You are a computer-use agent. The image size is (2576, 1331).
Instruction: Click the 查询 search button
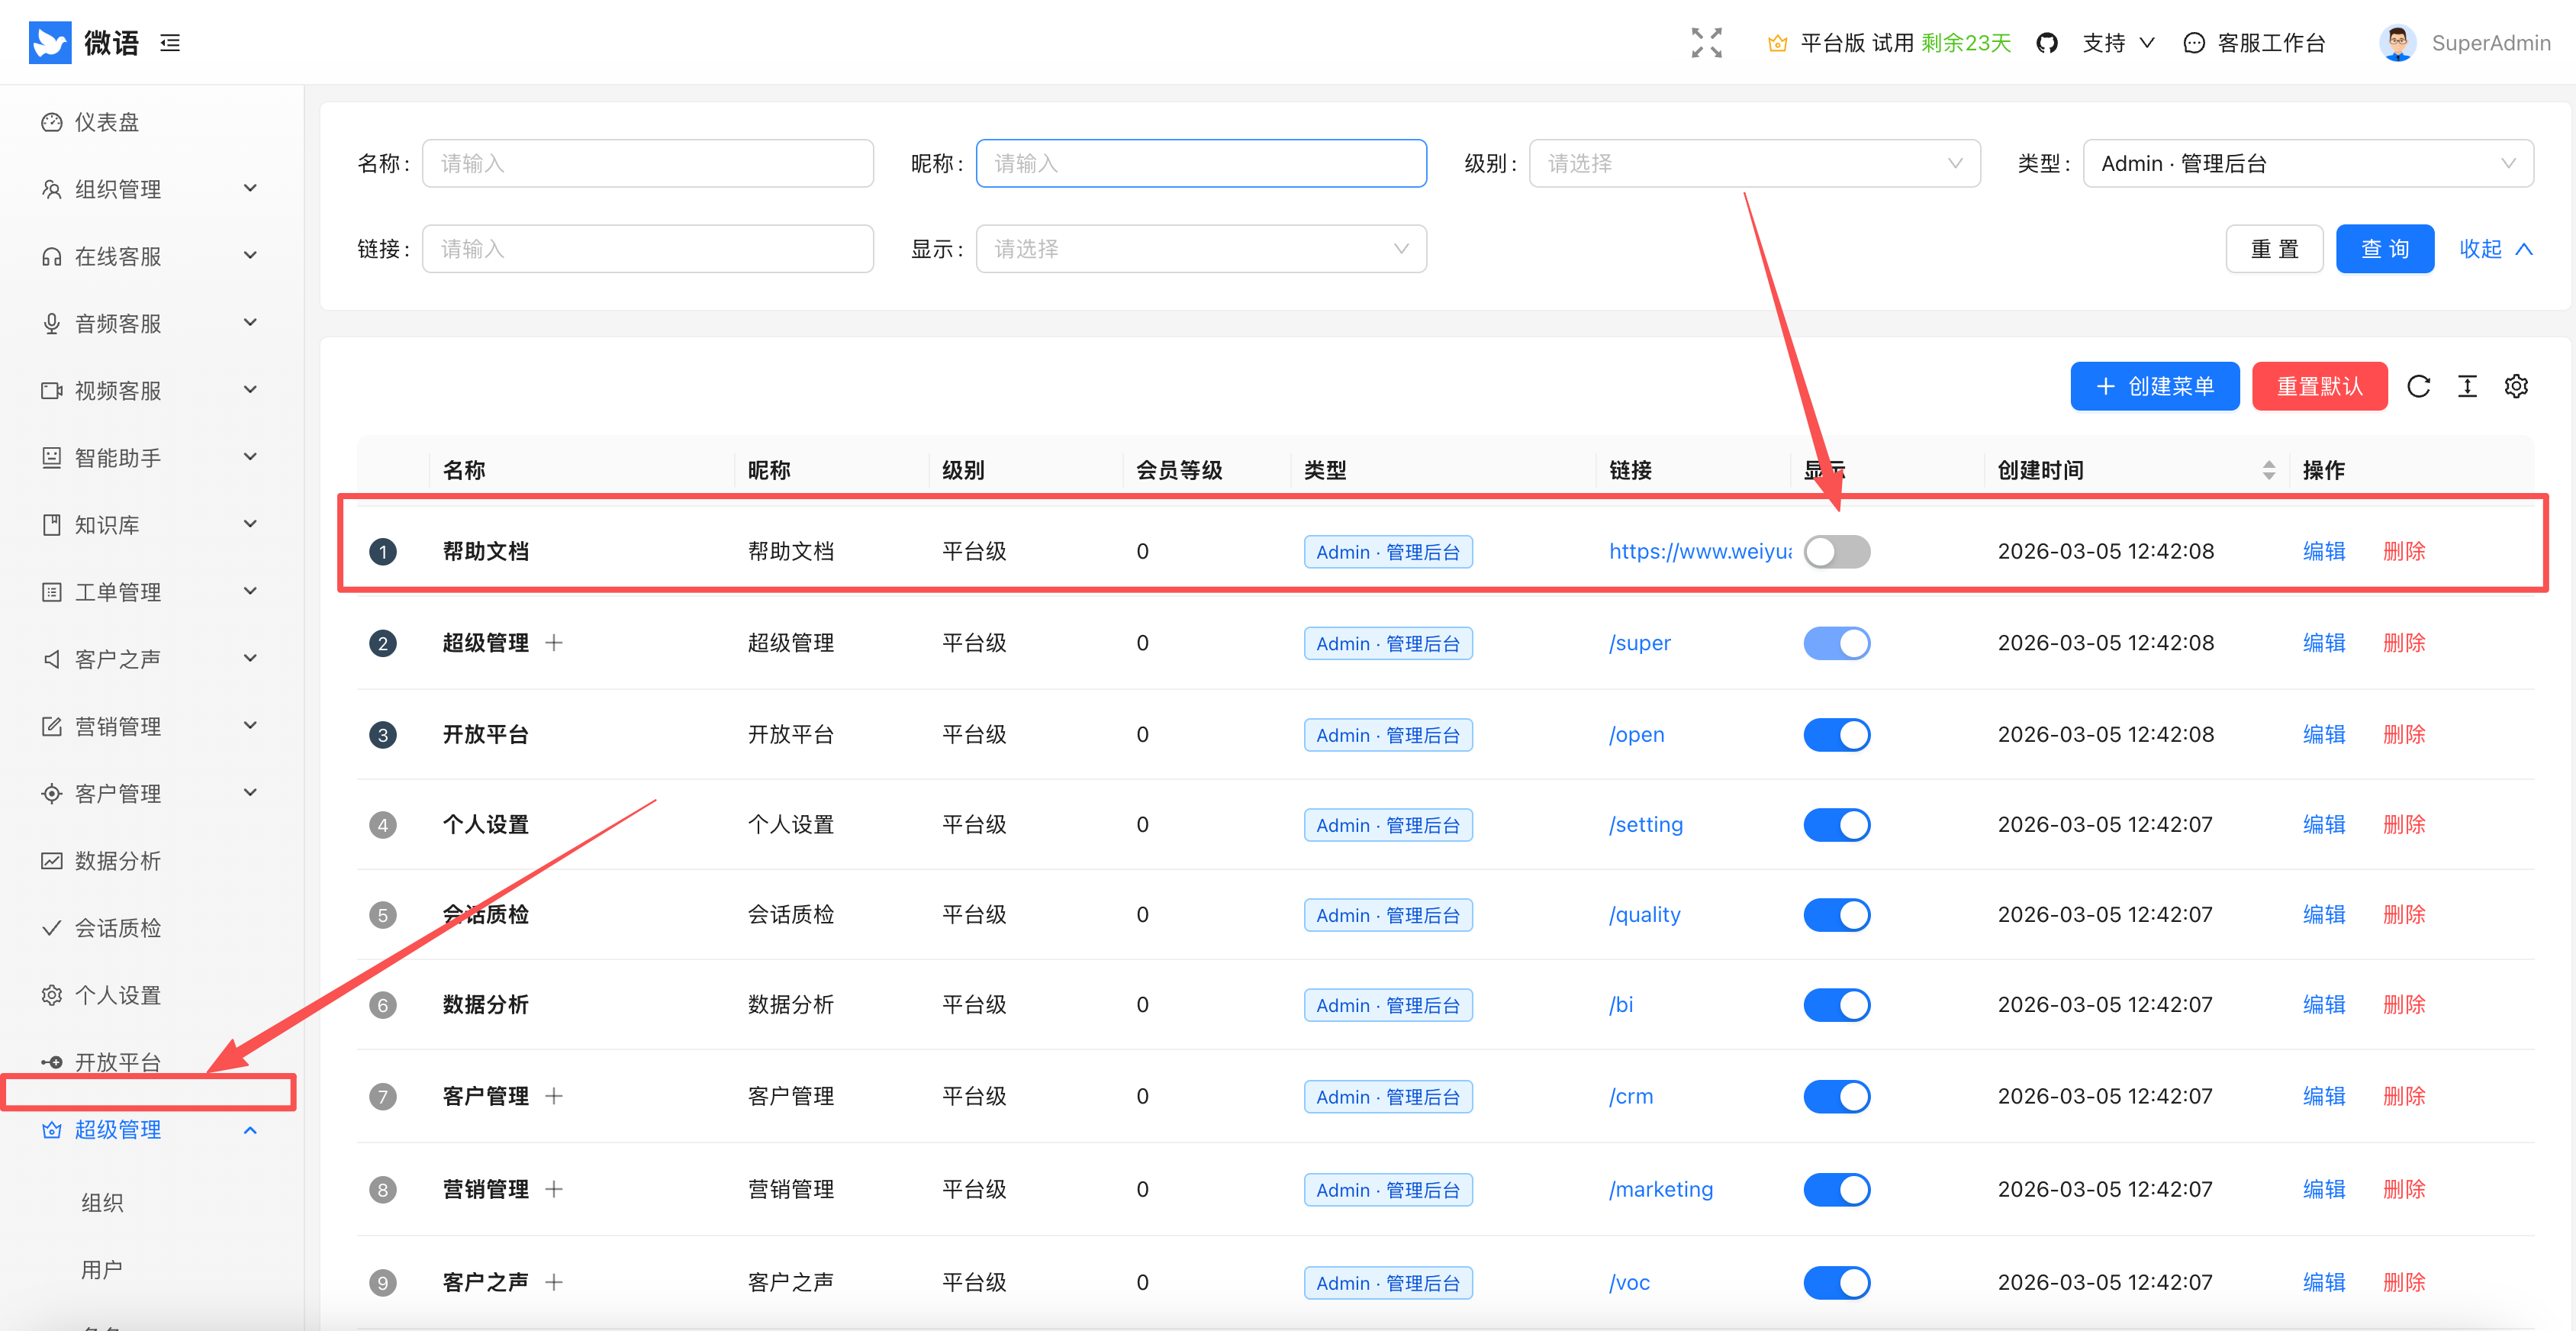coord(2384,248)
